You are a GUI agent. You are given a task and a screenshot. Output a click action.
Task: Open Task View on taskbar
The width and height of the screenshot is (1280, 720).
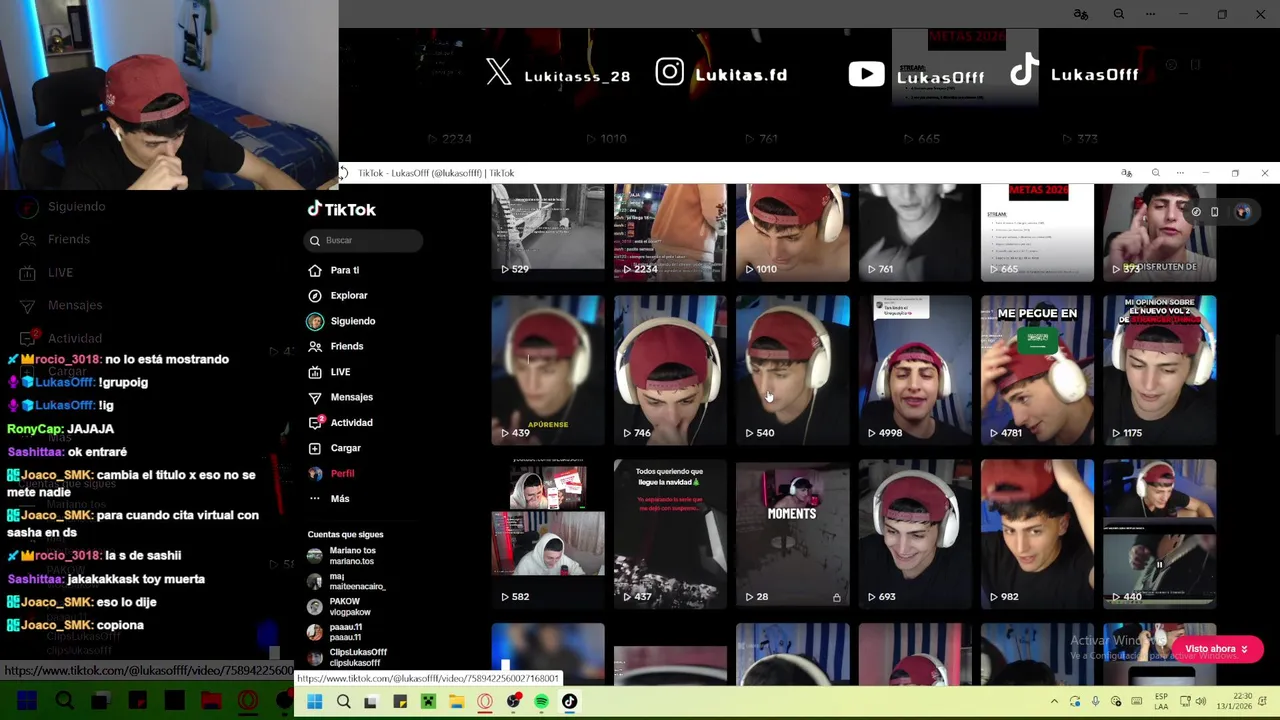pyautogui.click(x=371, y=702)
